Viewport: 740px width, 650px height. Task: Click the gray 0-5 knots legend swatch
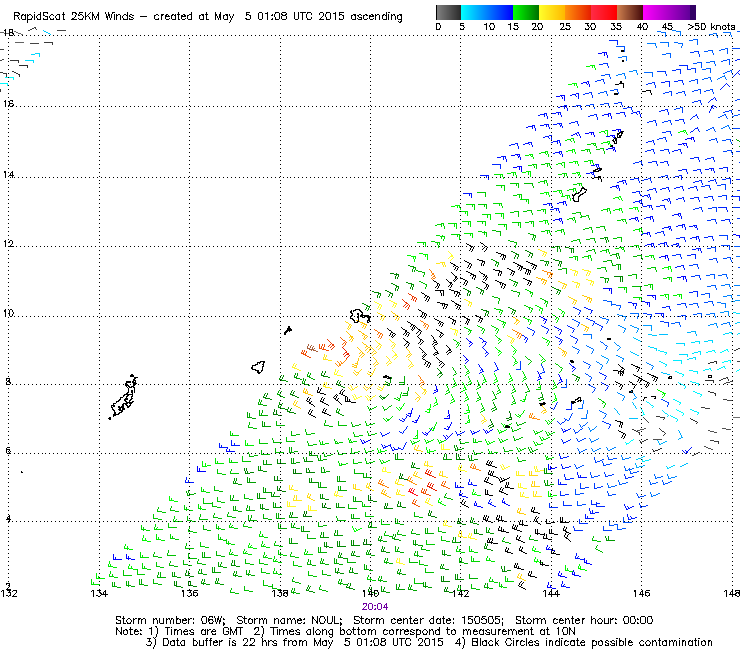(x=448, y=12)
